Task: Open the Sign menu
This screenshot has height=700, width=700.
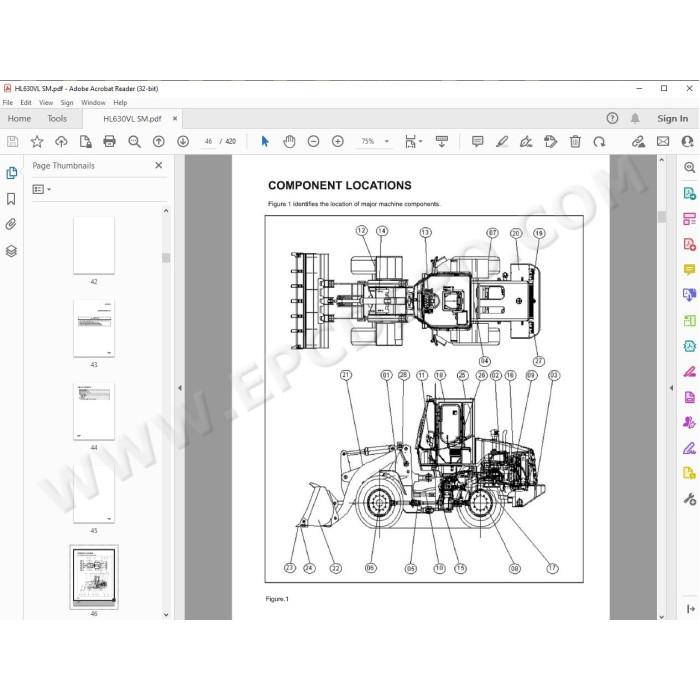Action: [67, 103]
